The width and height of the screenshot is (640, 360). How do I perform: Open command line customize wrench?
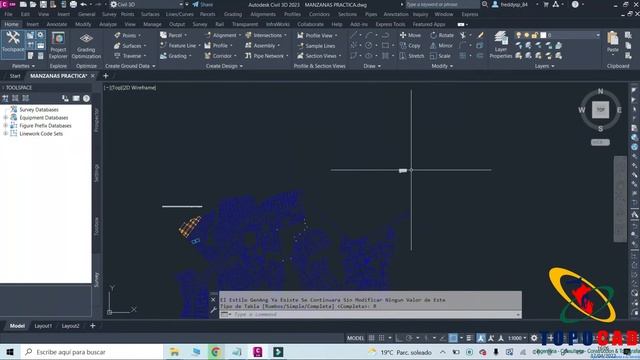click(213, 310)
